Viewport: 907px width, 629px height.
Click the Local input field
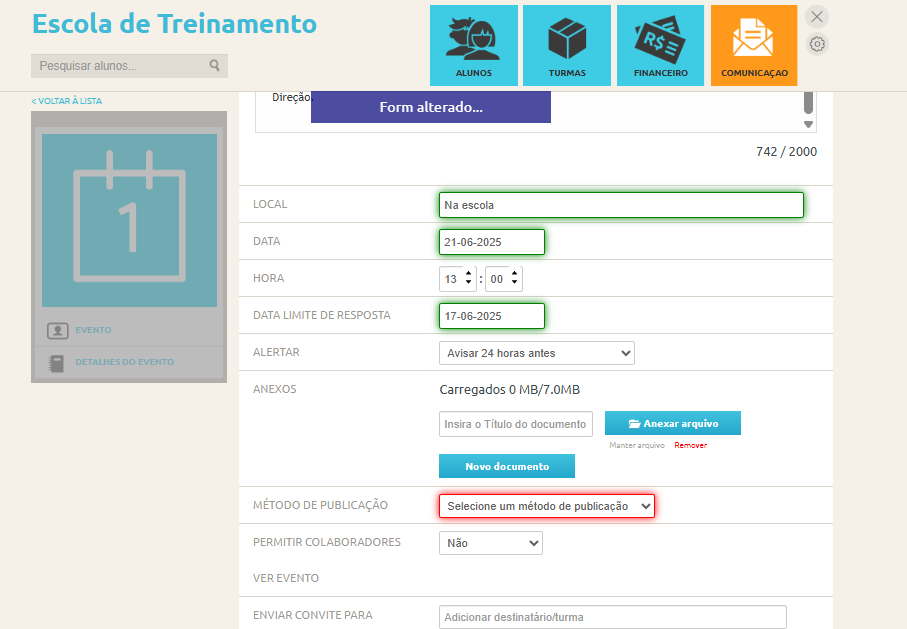point(621,205)
